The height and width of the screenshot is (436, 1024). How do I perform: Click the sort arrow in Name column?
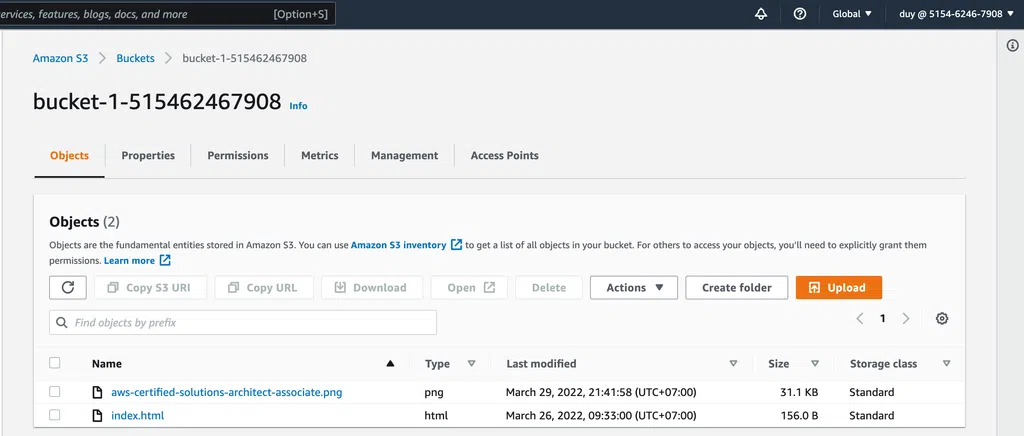[391, 364]
